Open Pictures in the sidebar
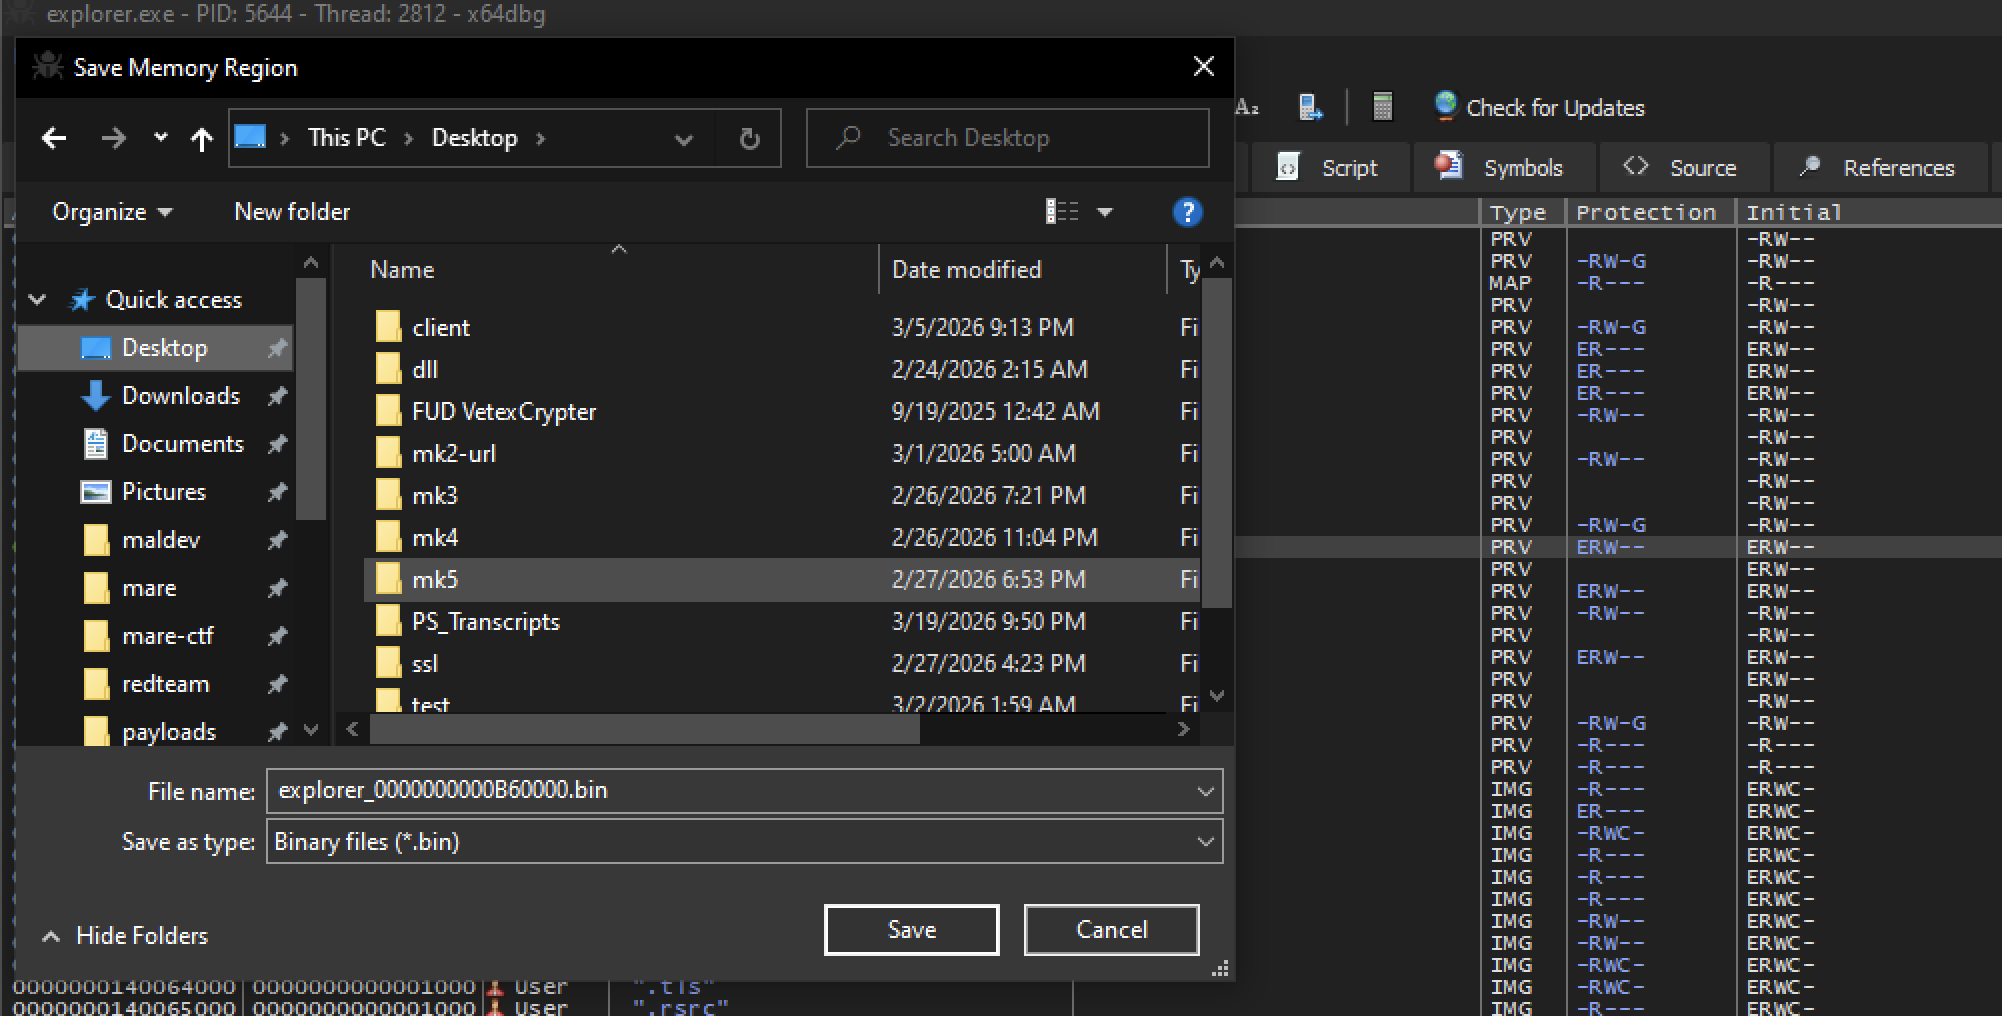 pos(164,492)
